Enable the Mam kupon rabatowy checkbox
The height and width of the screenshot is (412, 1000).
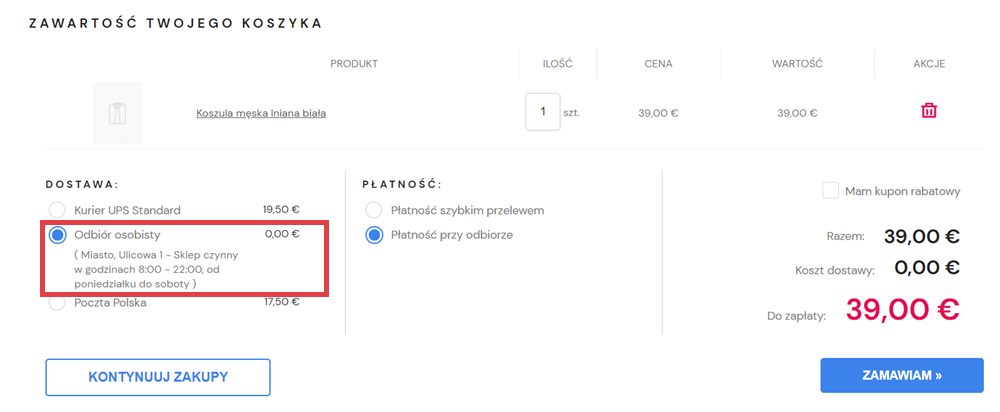tap(830, 190)
